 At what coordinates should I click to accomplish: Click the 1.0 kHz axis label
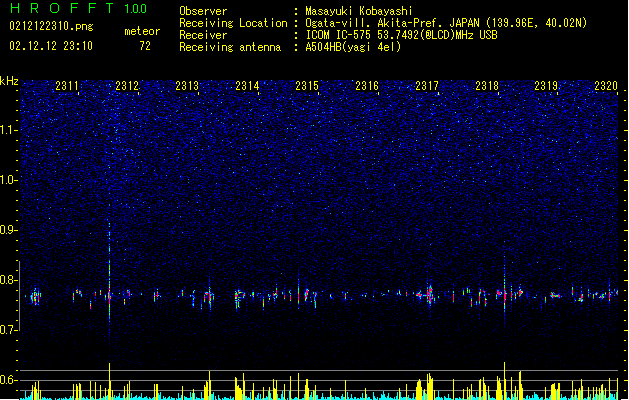coord(8,180)
